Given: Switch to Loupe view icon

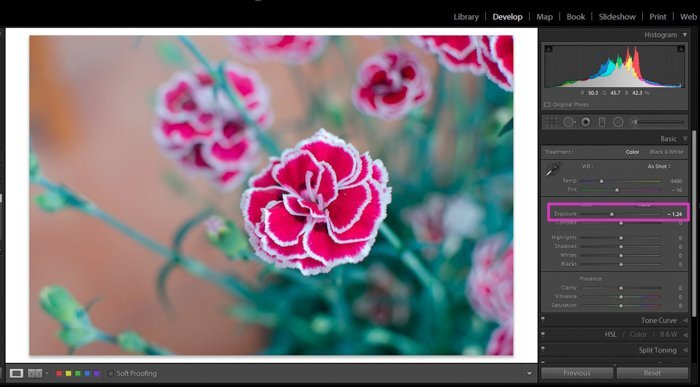Looking at the screenshot, I should coord(17,373).
